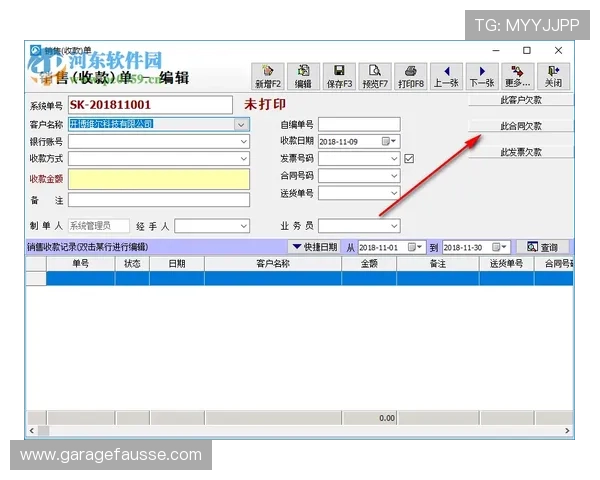600x480 pixels.
Task: Expand the 合同号码 contract number dropdown
Action: [394, 176]
